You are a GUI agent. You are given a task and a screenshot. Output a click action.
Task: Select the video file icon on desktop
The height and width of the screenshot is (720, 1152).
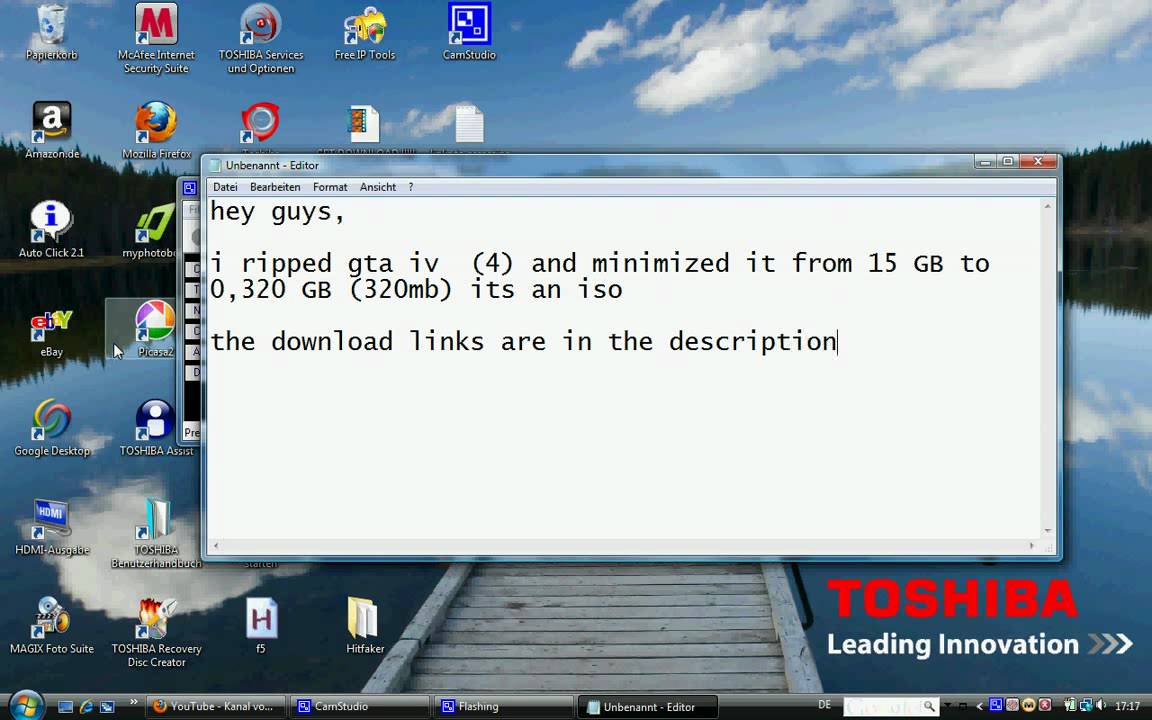(x=364, y=123)
